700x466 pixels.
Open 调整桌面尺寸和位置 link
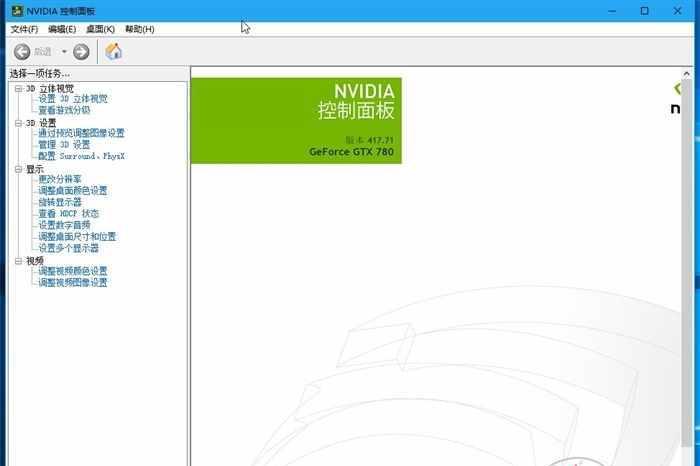coord(77,237)
